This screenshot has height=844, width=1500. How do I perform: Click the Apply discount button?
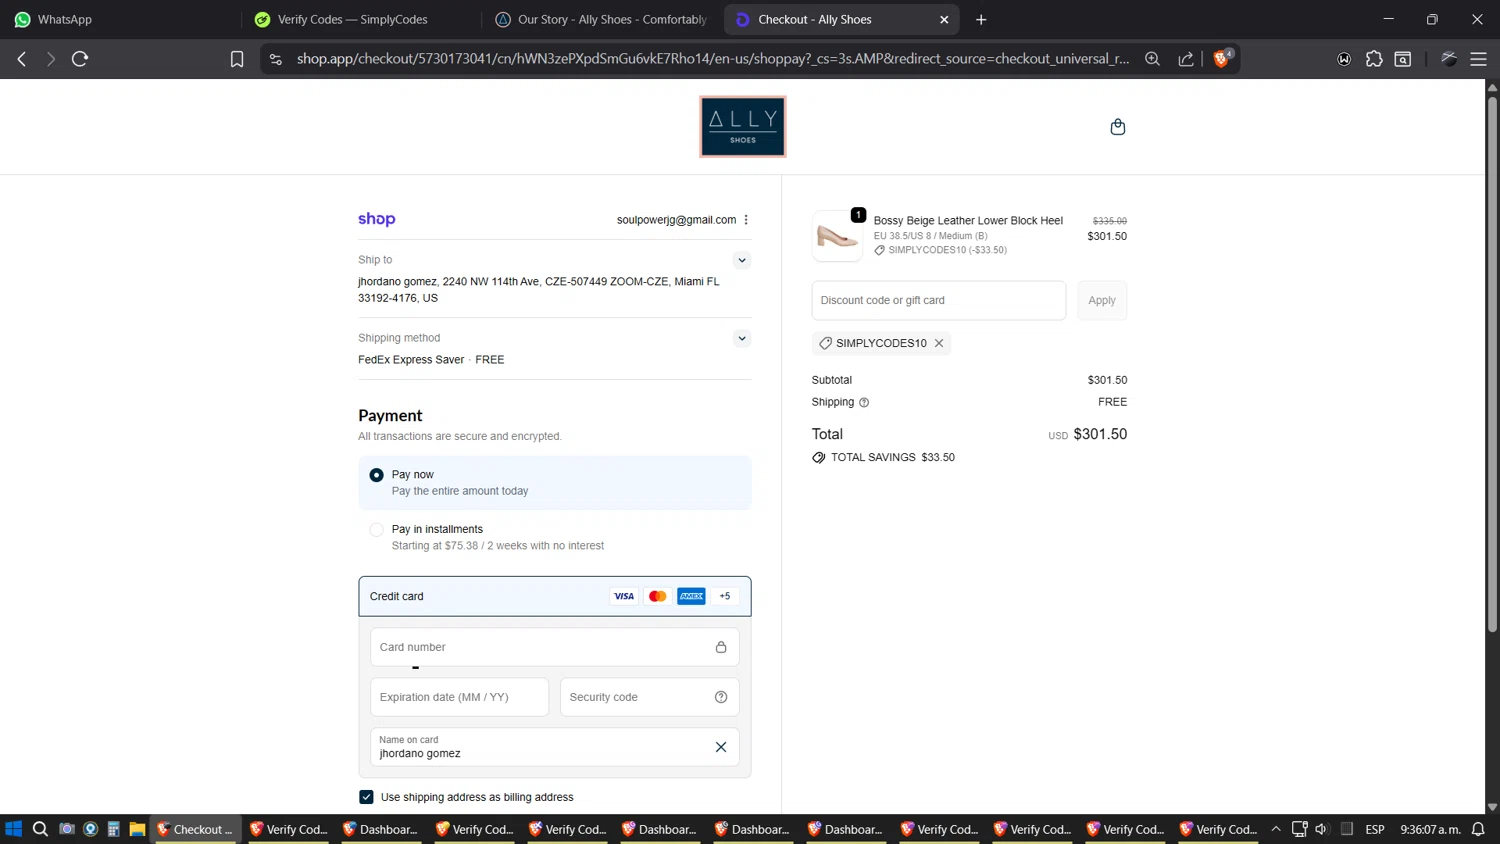pyautogui.click(x=1102, y=300)
